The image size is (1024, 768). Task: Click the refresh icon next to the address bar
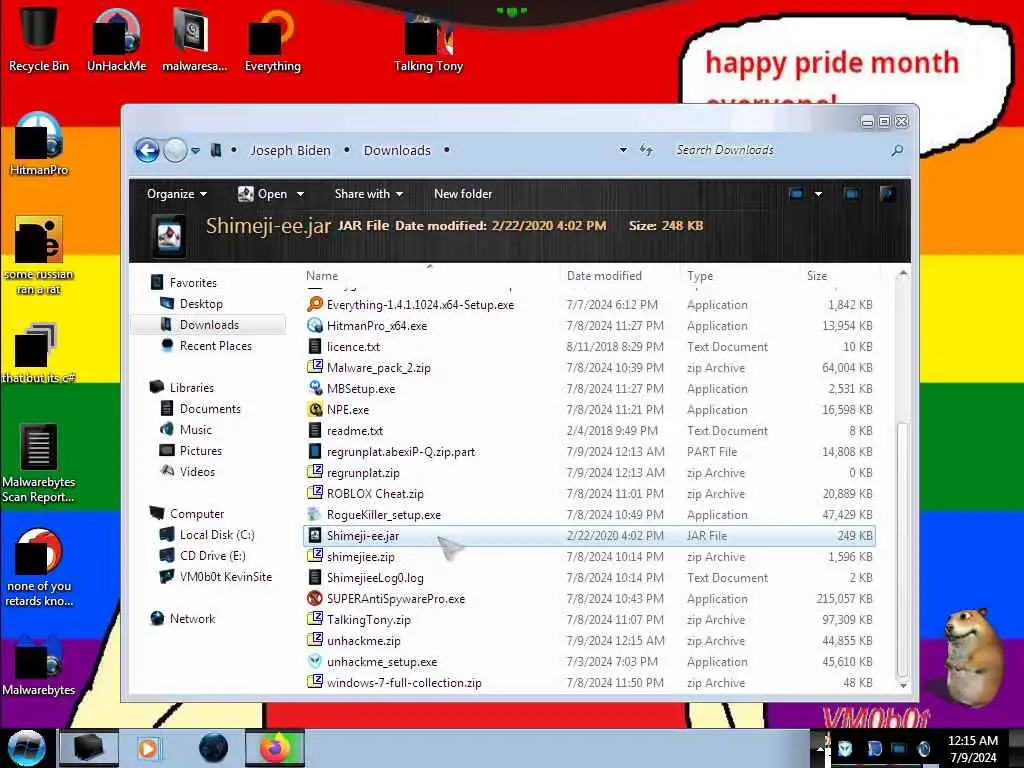click(646, 150)
